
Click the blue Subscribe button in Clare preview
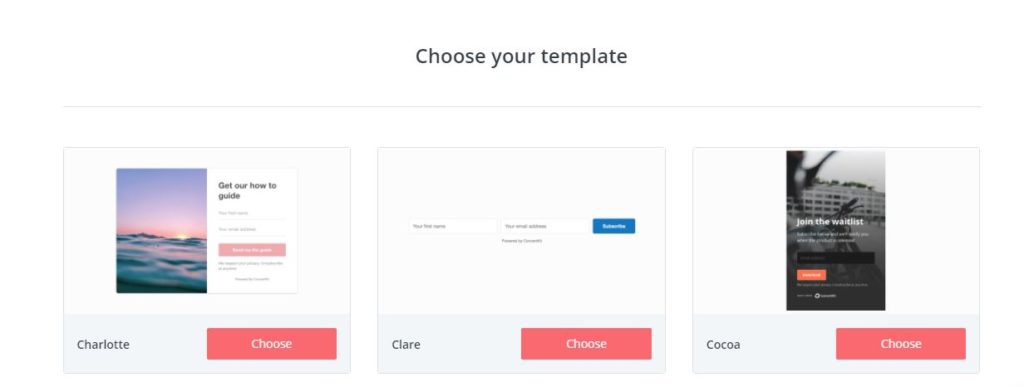click(x=614, y=226)
